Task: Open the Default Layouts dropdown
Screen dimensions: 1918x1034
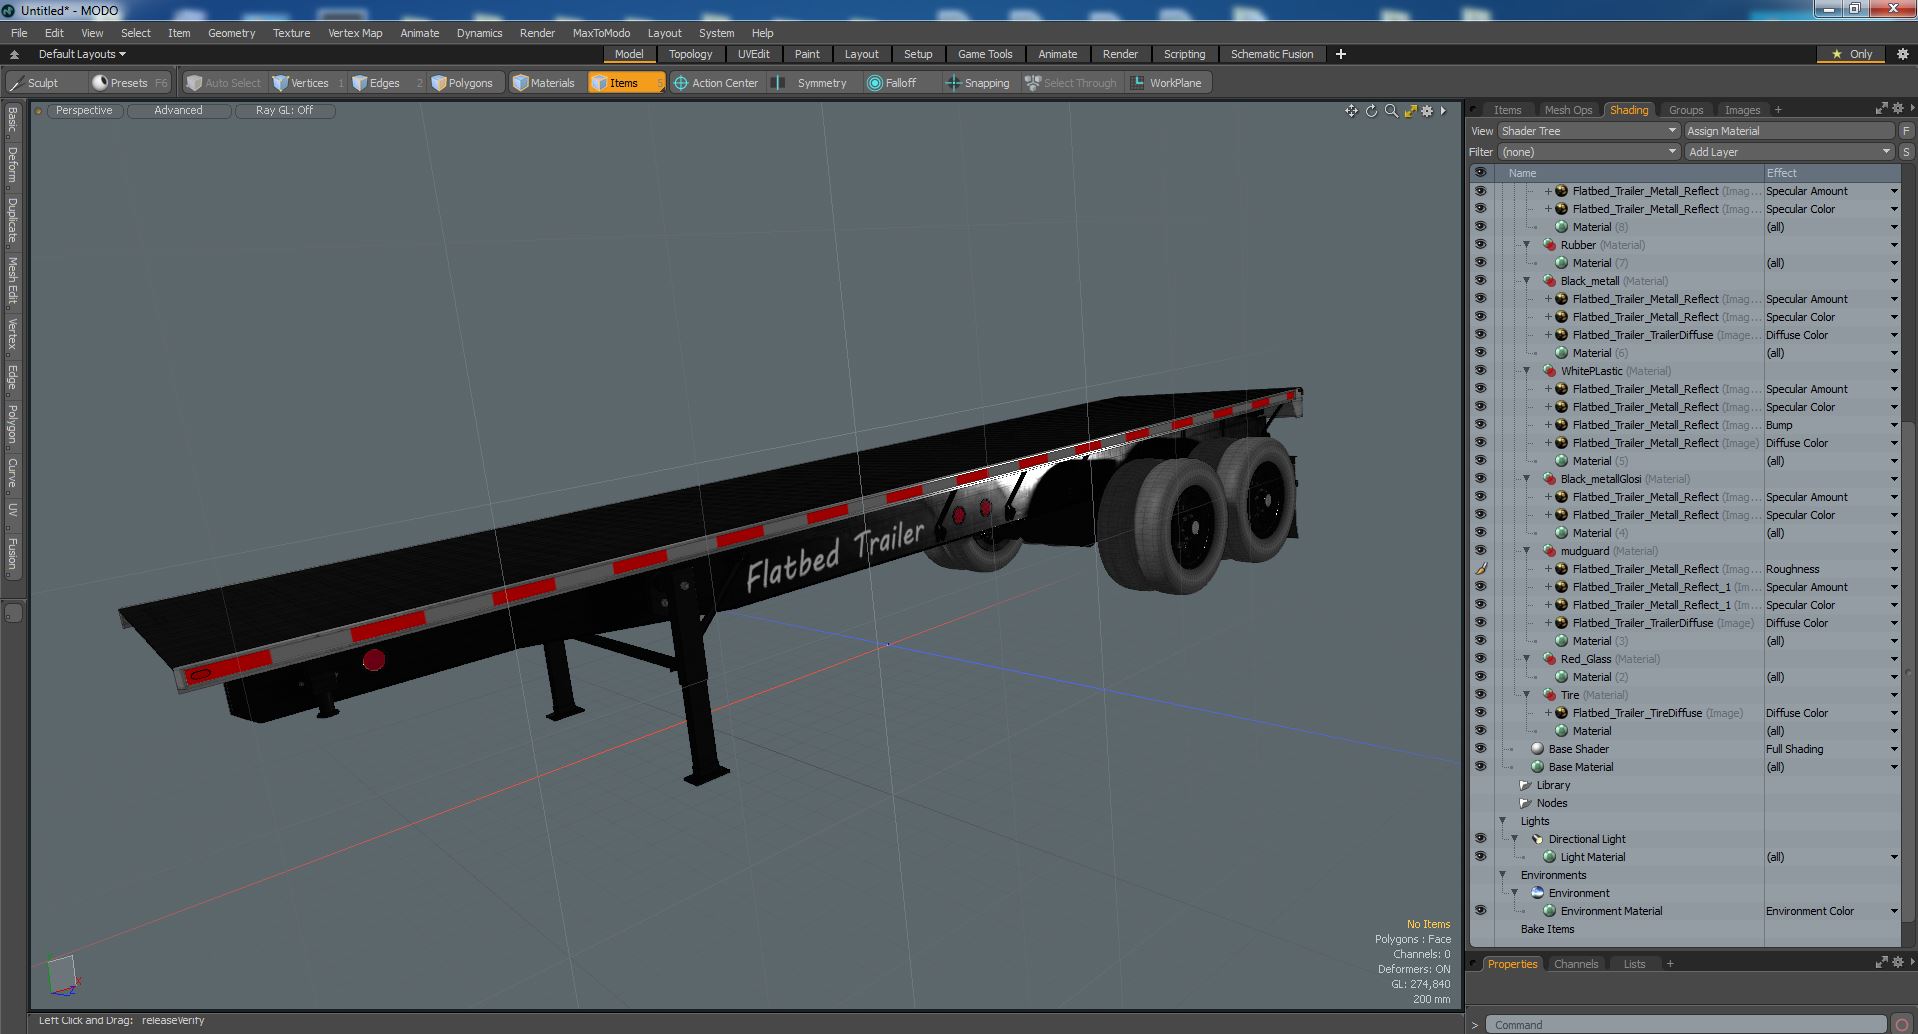Action: 82,54
